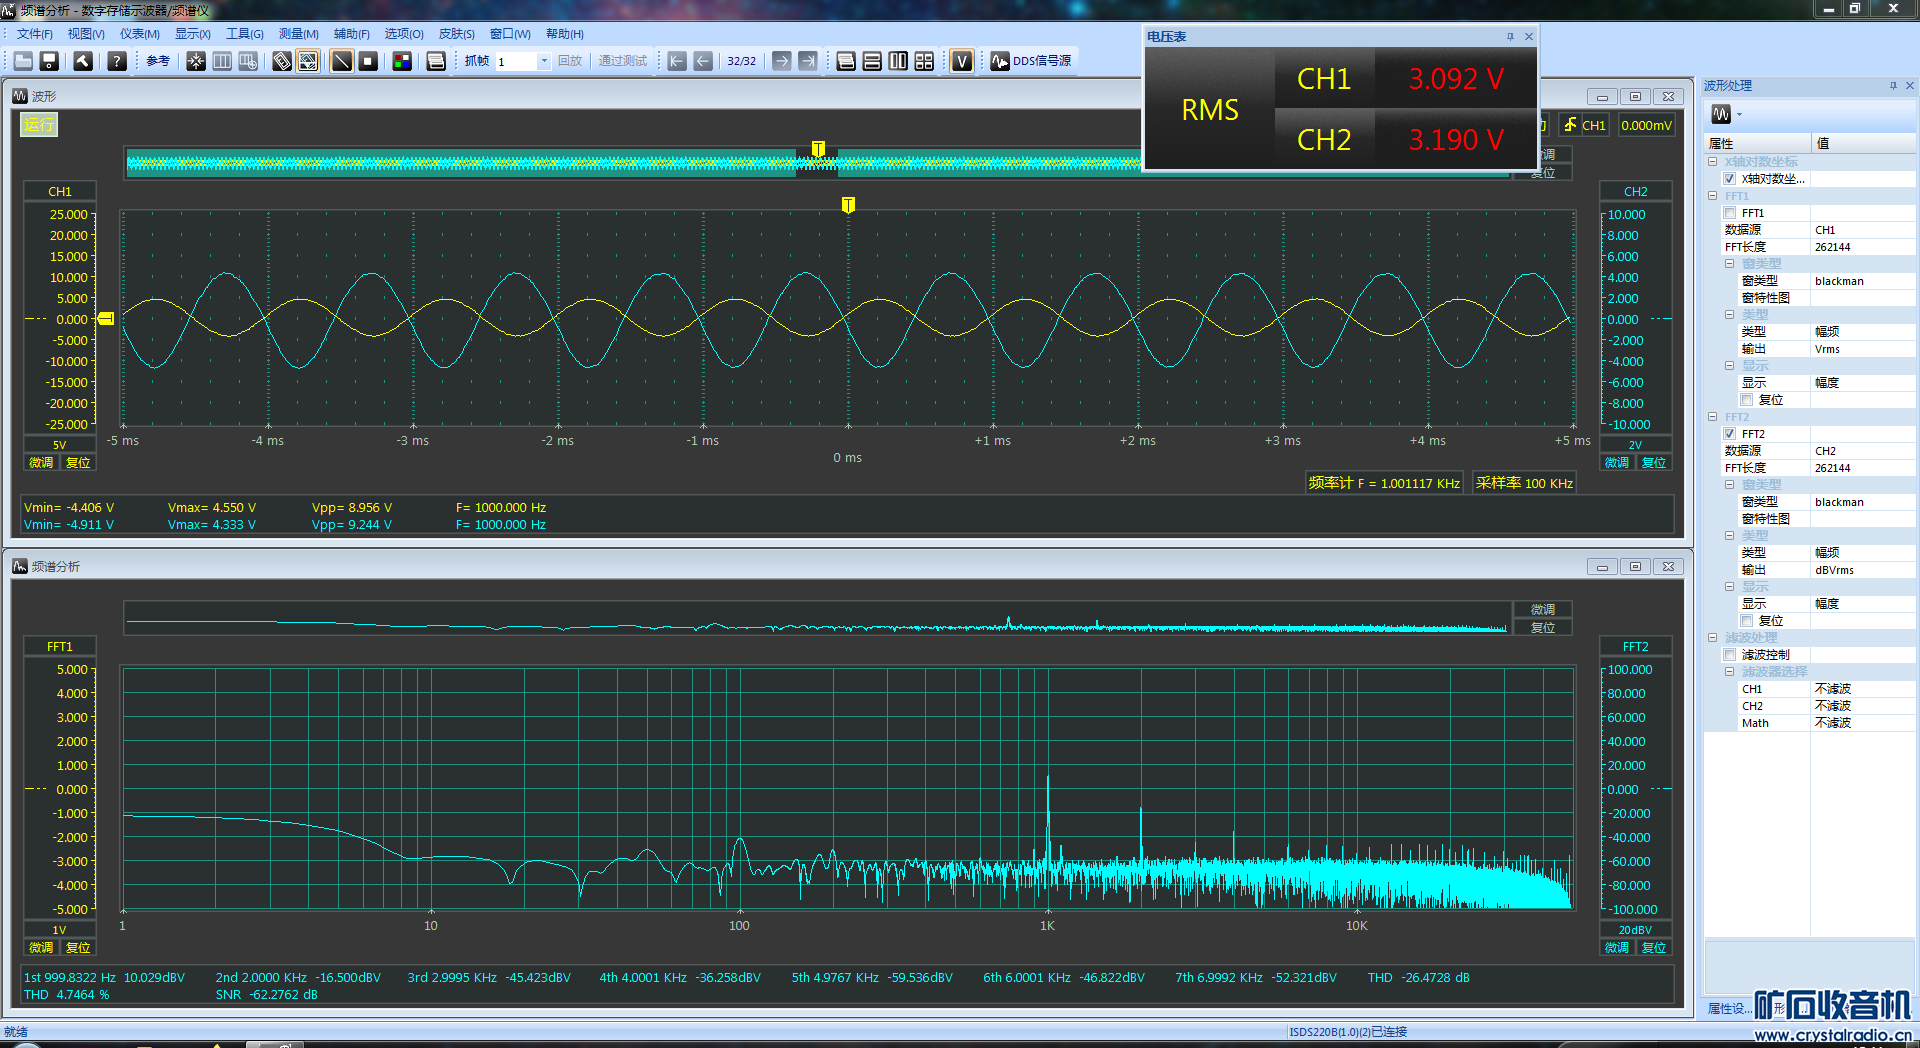Enable the FFT1 checkbox
Image resolution: width=1920 pixels, height=1048 pixels.
coord(1730,213)
